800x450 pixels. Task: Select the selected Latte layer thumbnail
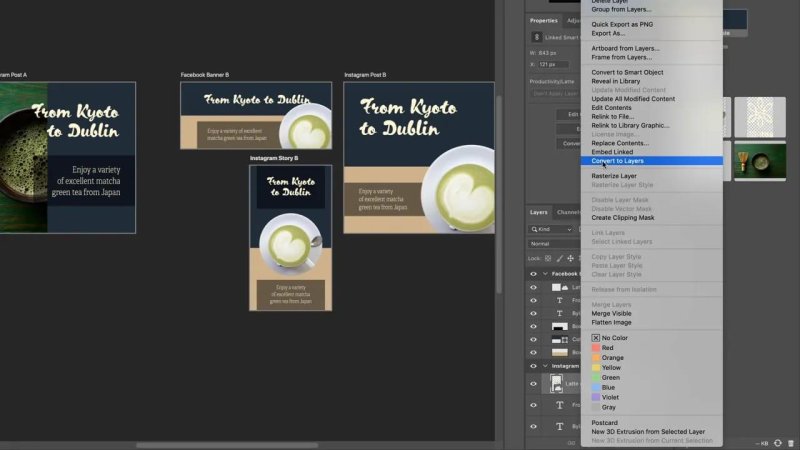(556, 384)
